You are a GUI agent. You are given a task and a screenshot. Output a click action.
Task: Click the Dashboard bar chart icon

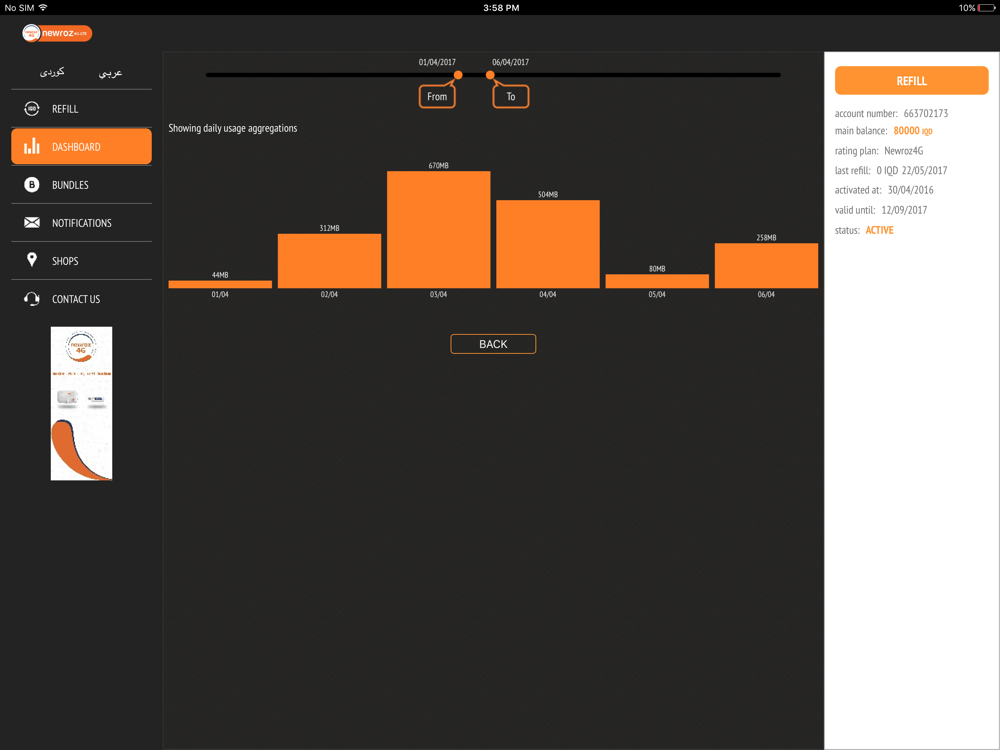click(32, 147)
